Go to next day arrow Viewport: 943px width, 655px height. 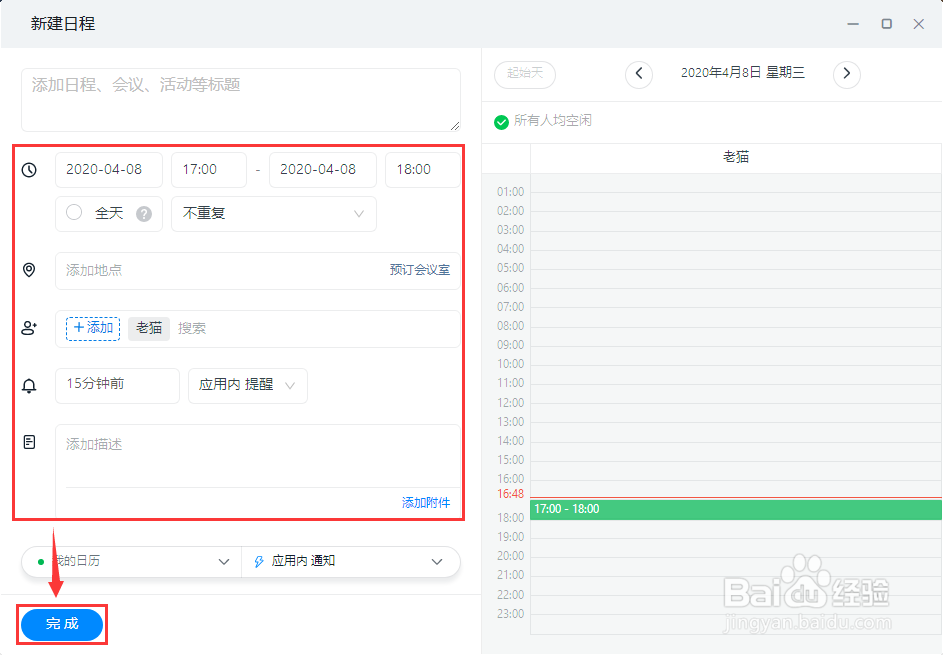[x=846, y=74]
